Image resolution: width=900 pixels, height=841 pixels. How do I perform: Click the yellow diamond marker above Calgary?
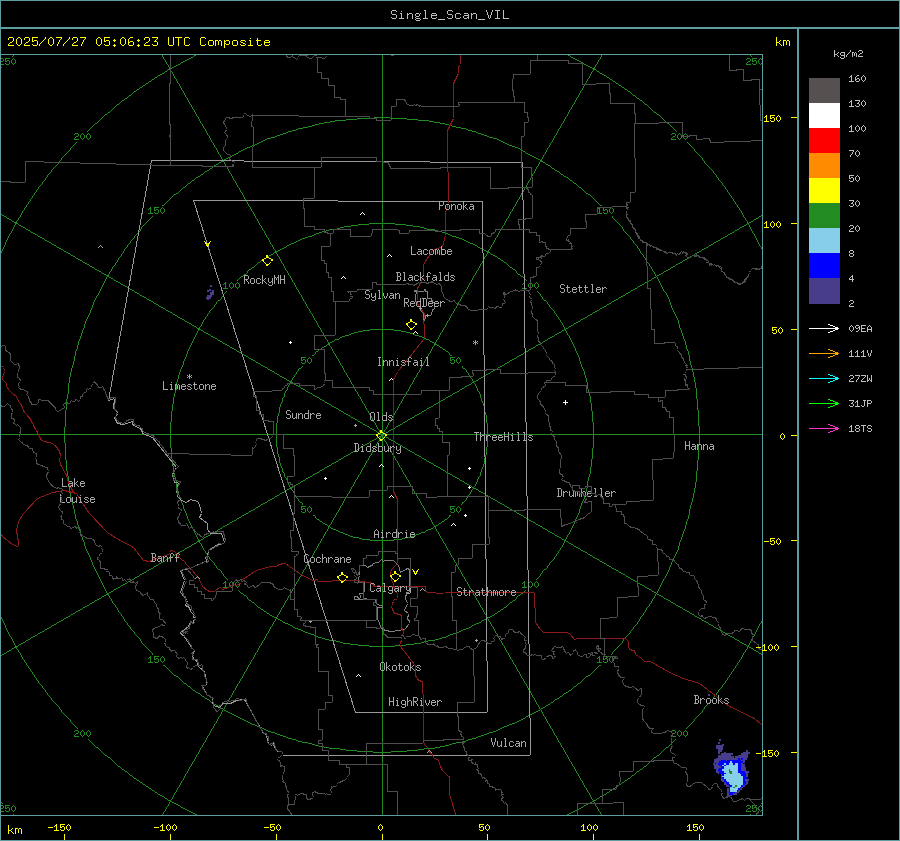pyautogui.click(x=395, y=576)
